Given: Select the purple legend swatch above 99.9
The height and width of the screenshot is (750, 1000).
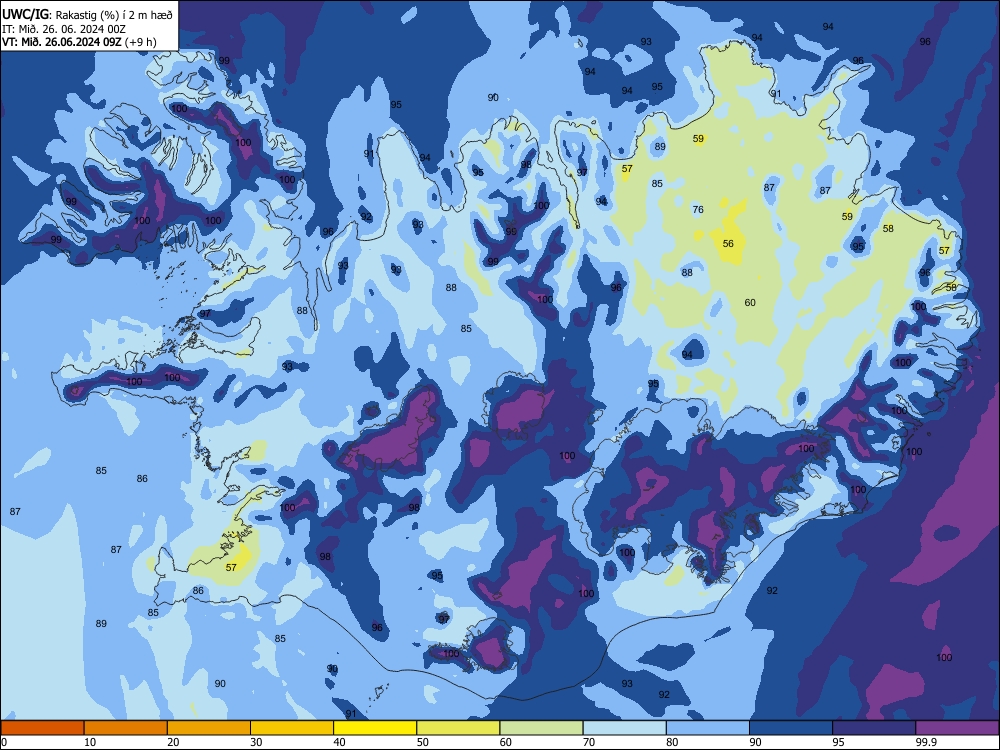Looking at the screenshot, I should point(957,728).
